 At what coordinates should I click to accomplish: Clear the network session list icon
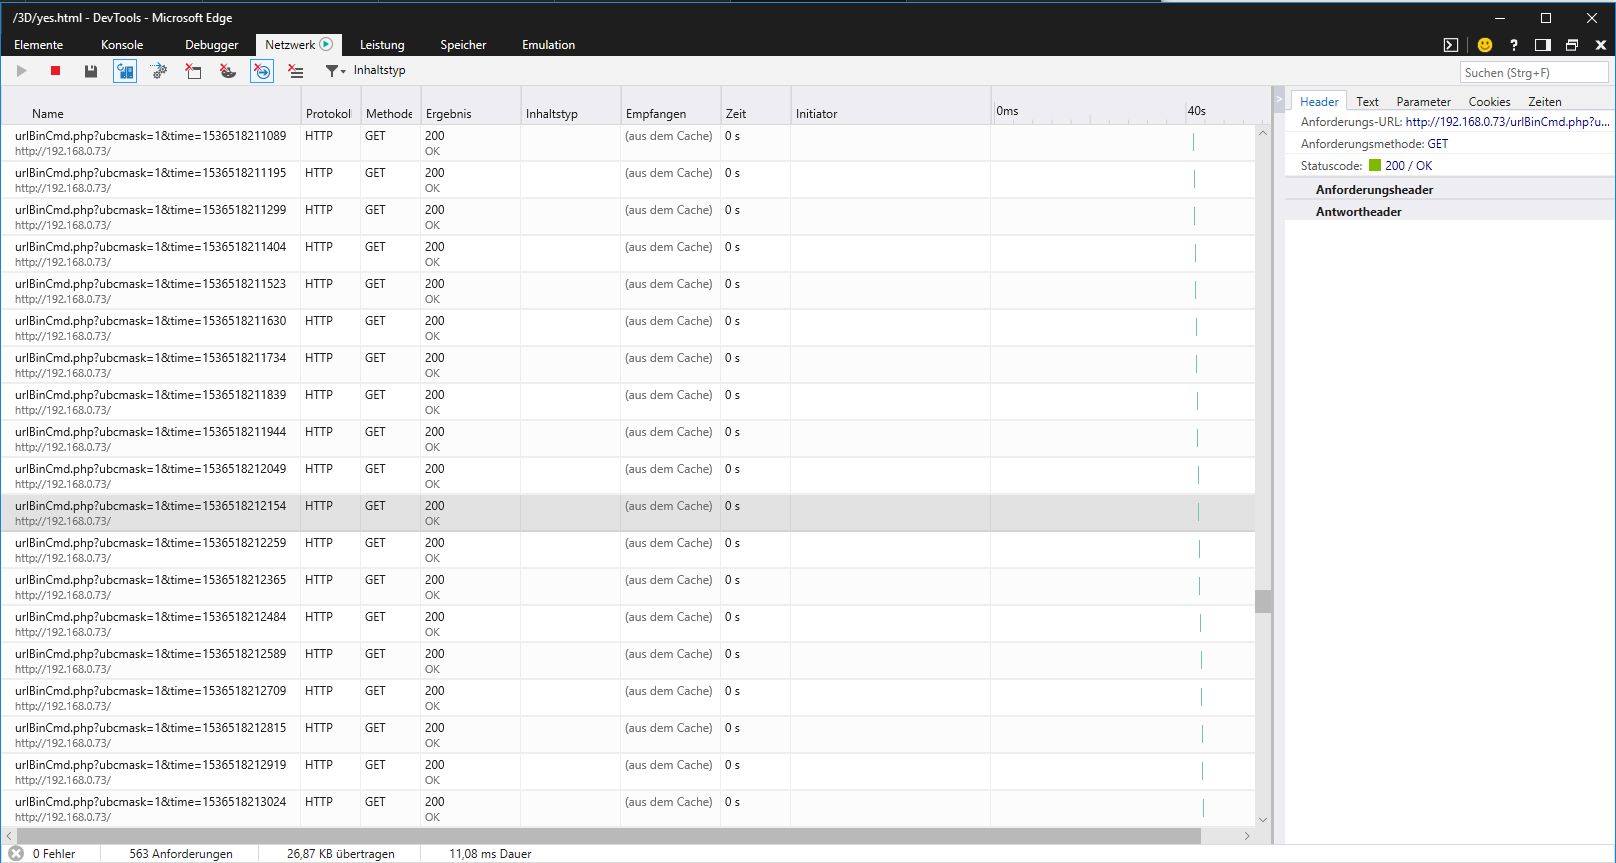(x=296, y=71)
